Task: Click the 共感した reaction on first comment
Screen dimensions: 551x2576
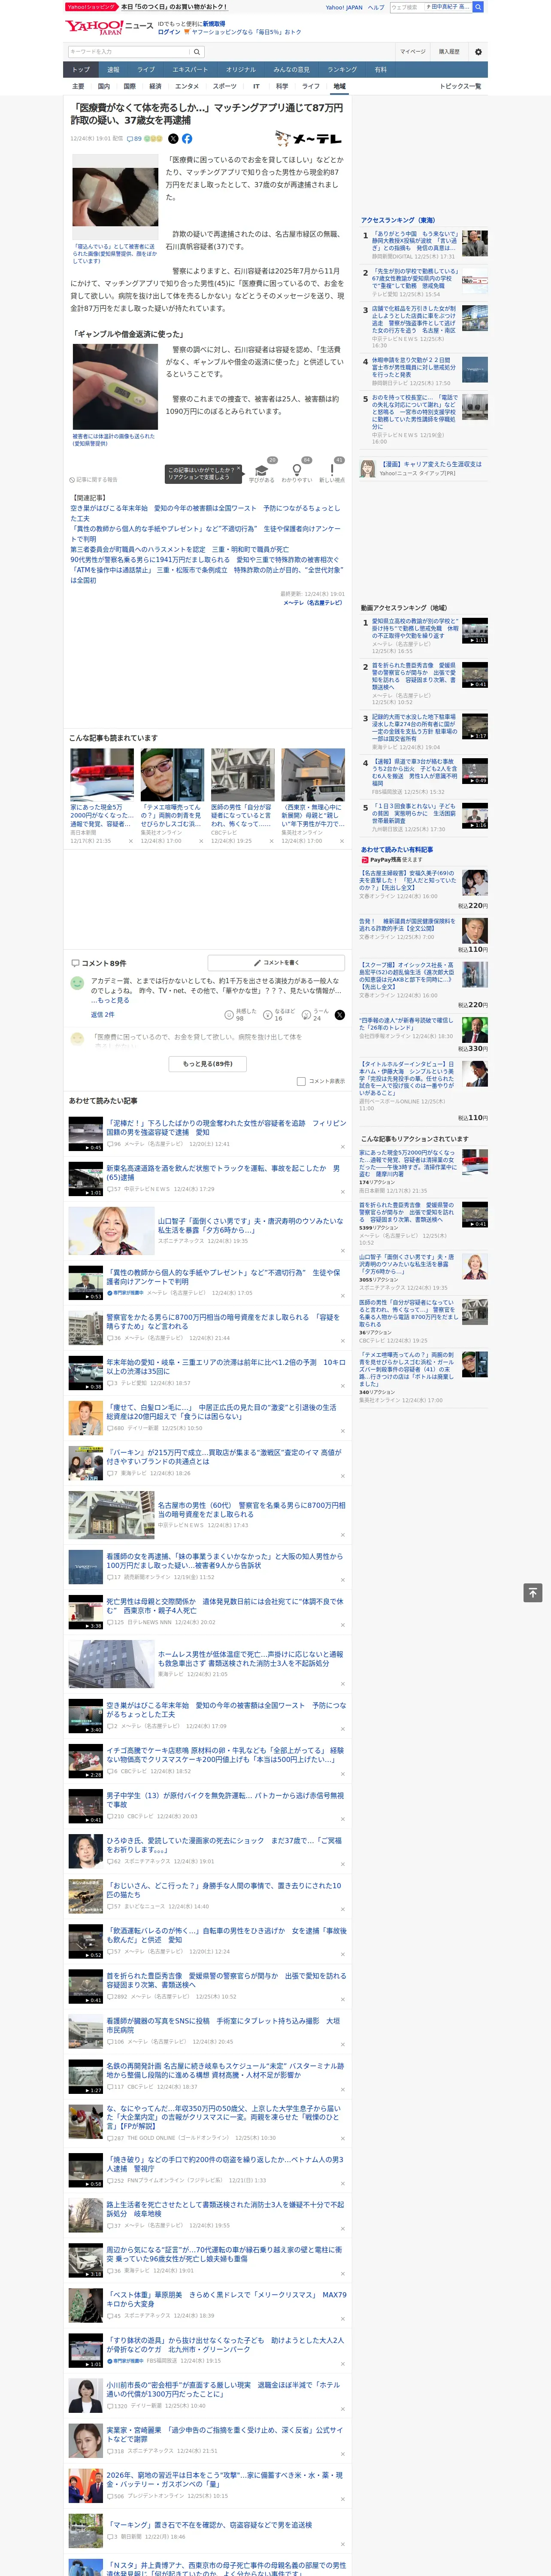Action: coord(241,1014)
